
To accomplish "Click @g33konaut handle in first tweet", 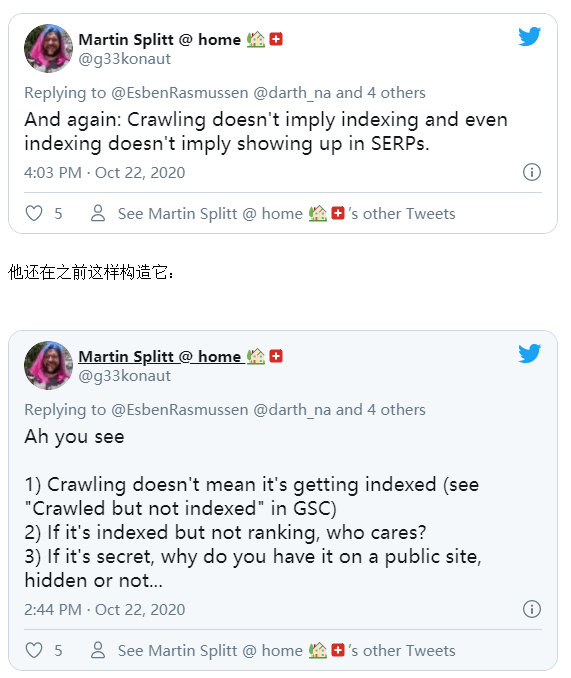I will pos(124,59).
